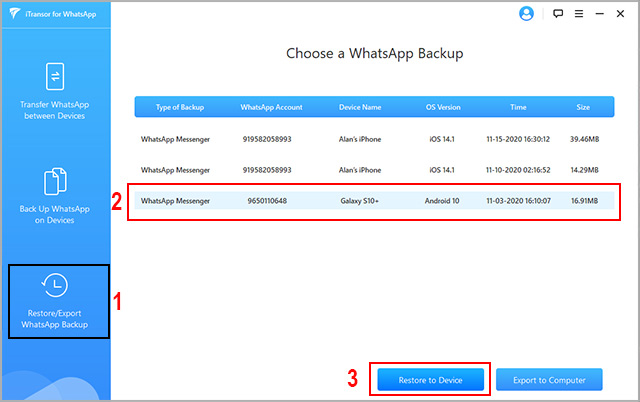Click the Restore to Device button
This screenshot has height=402, width=640.
coord(431,380)
